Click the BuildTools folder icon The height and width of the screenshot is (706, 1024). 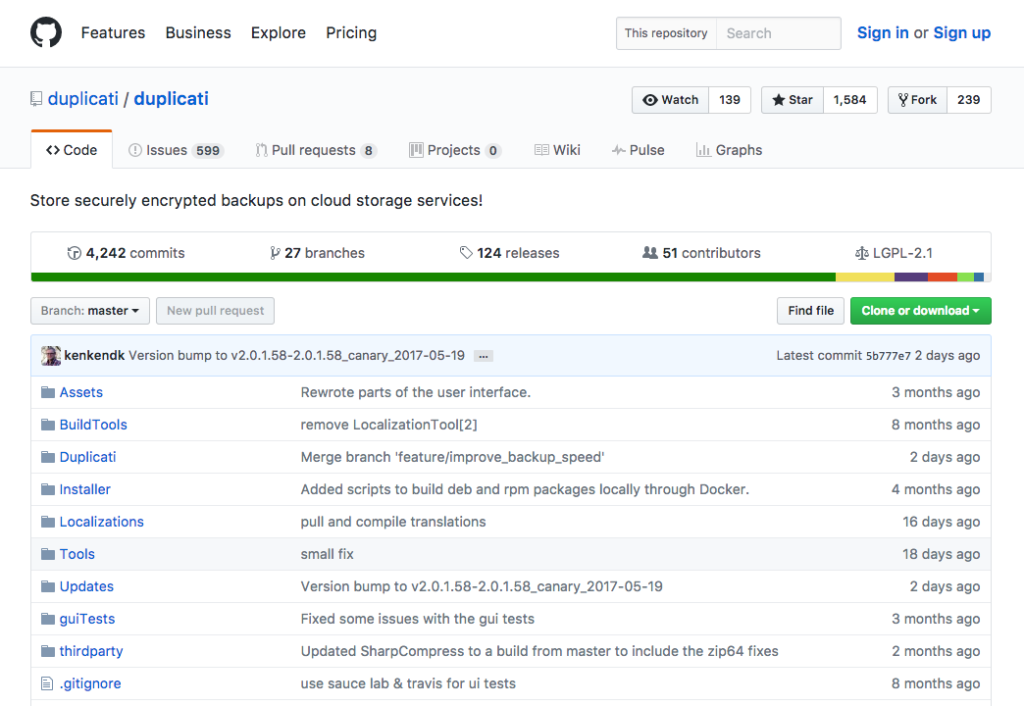tap(48, 425)
